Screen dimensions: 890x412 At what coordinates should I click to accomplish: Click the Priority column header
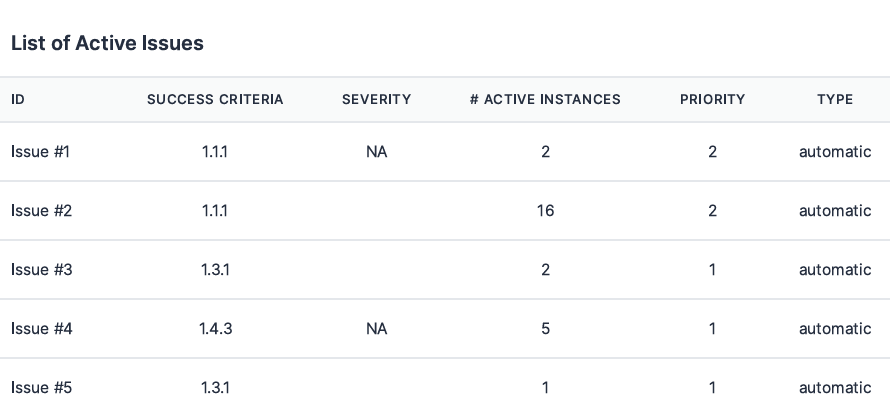712,99
